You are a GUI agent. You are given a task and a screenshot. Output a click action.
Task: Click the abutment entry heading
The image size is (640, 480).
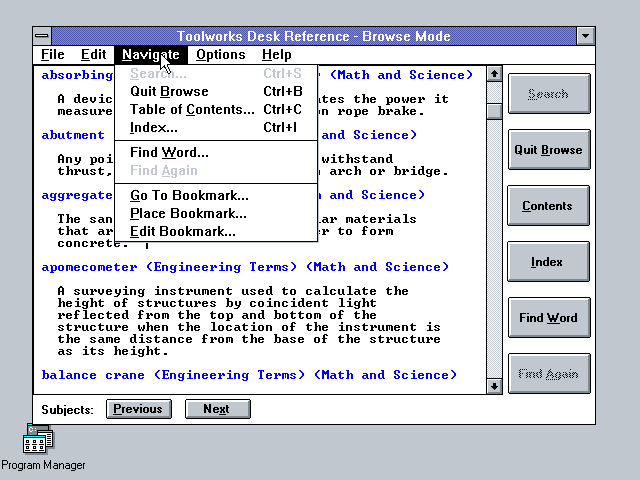[73, 135]
